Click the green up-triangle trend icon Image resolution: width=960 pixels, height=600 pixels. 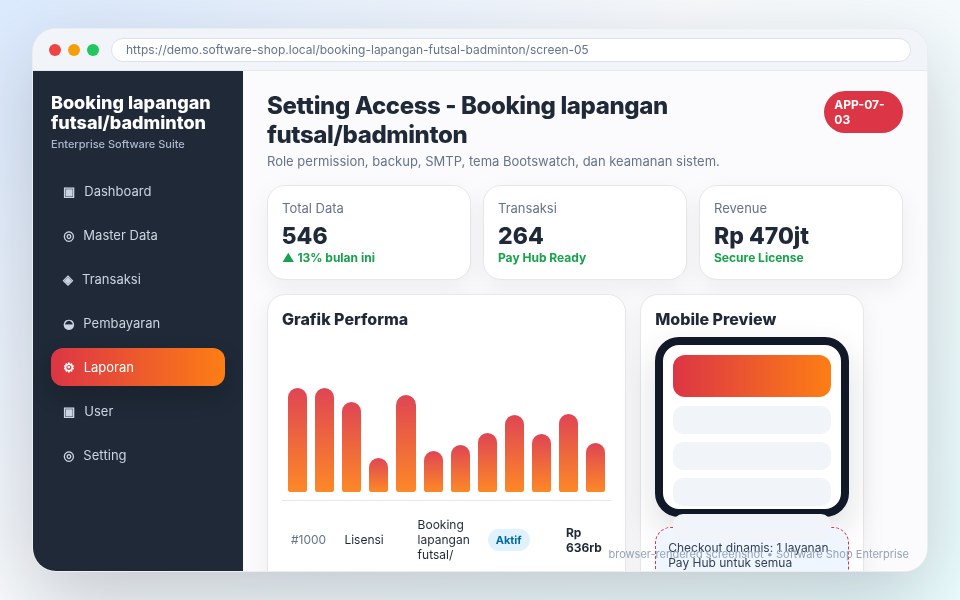[x=288, y=258]
